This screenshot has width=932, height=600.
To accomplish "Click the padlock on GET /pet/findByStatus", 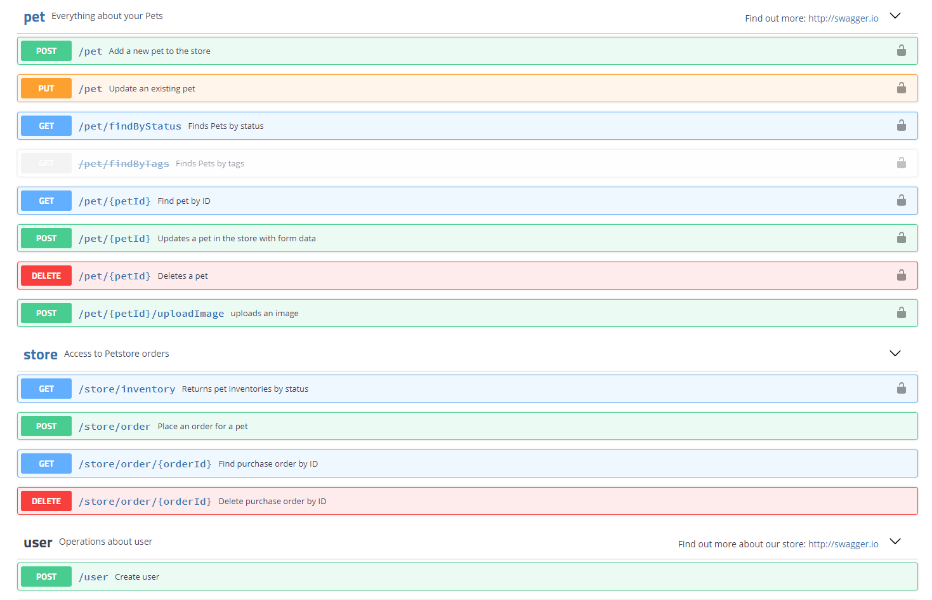I will click(901, 125).
